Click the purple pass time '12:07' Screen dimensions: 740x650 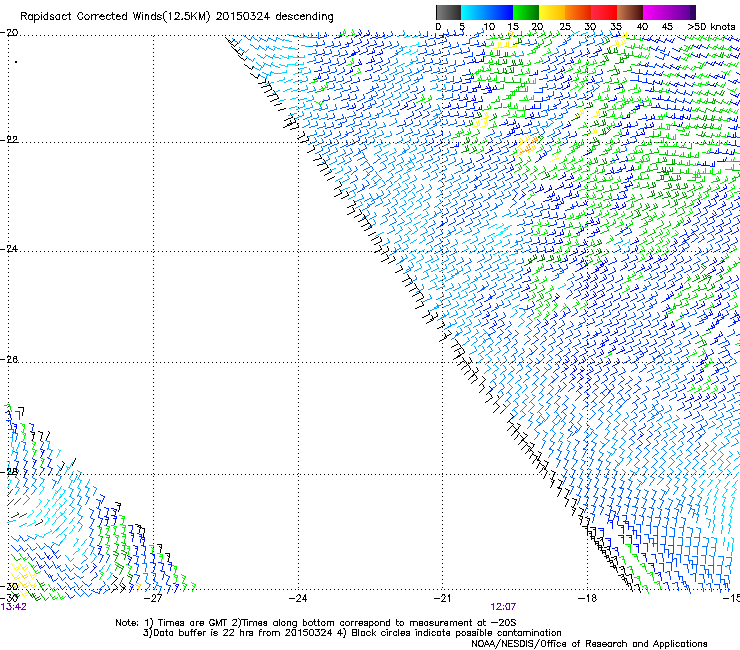pyautogui.click(x=503, y=607)
